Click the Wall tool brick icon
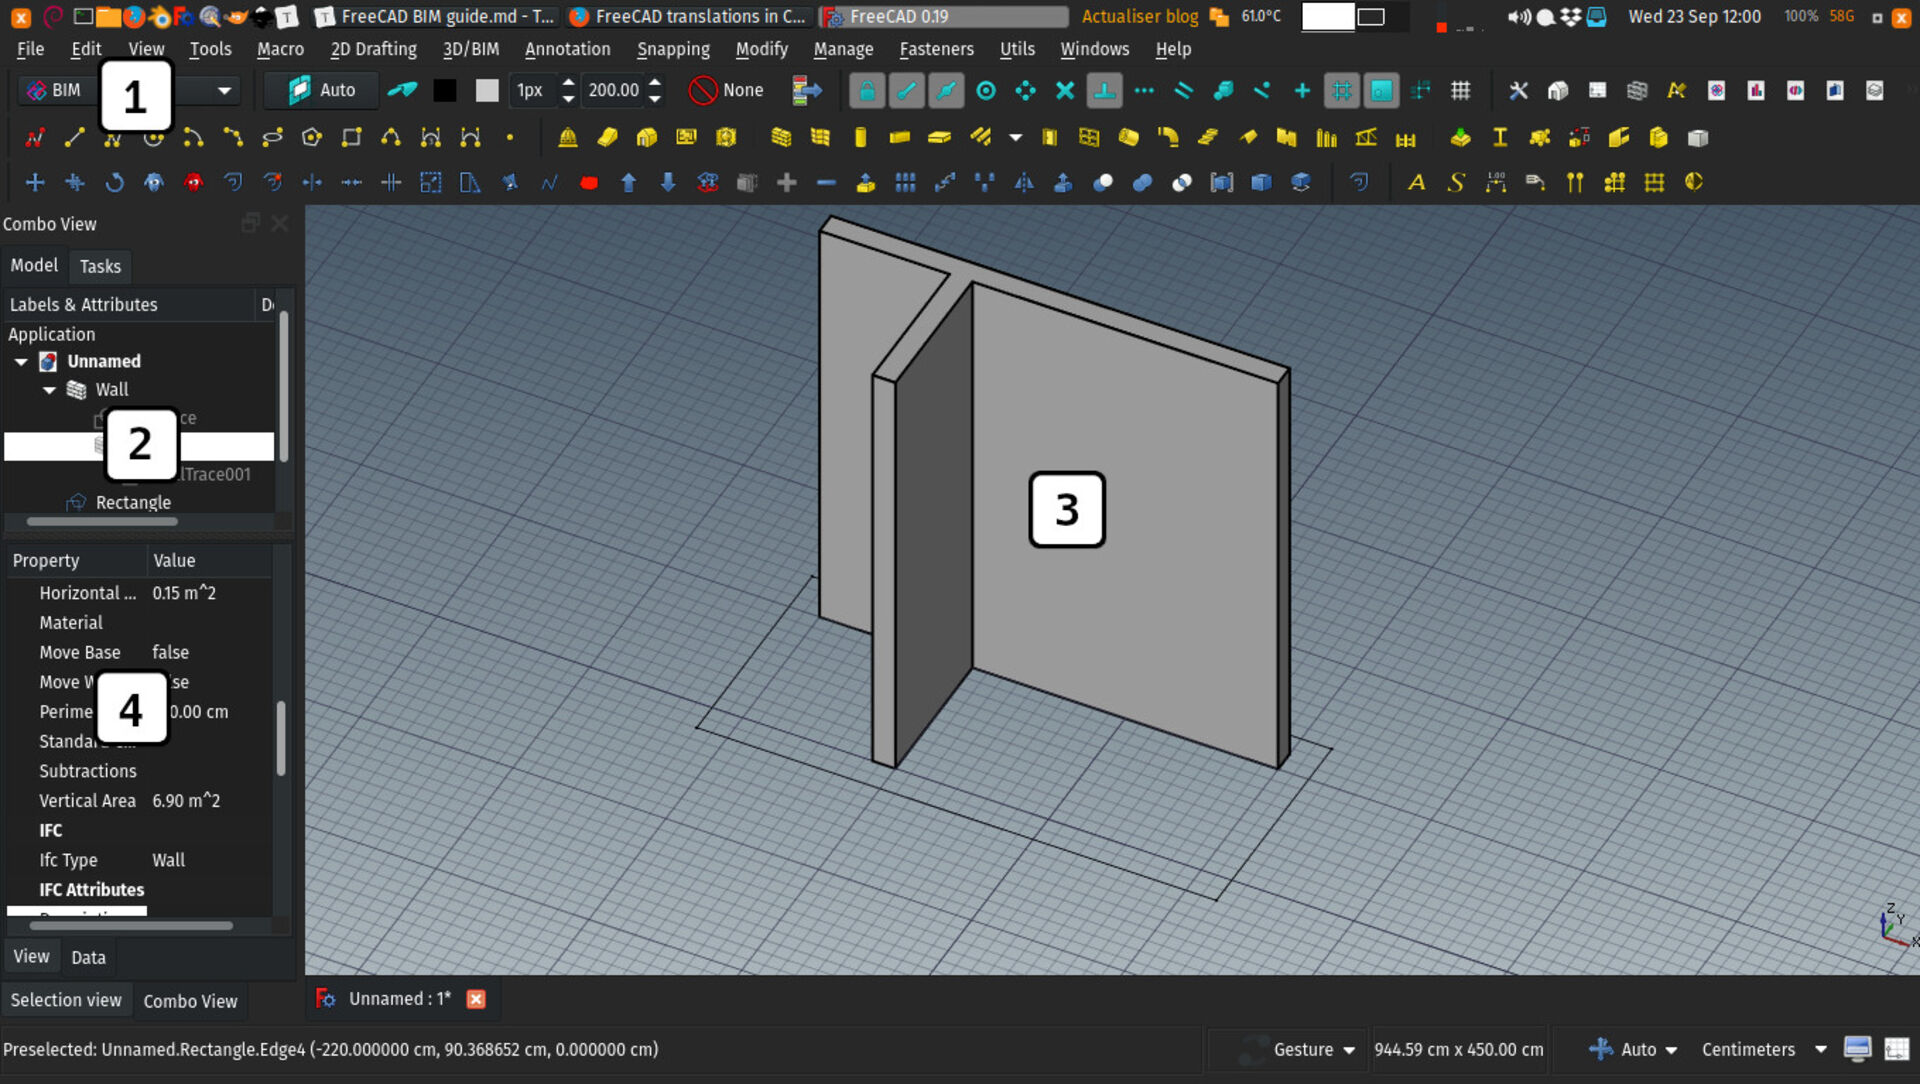This screenshot has width=1920, height=1084. click(x=781, y=138)
